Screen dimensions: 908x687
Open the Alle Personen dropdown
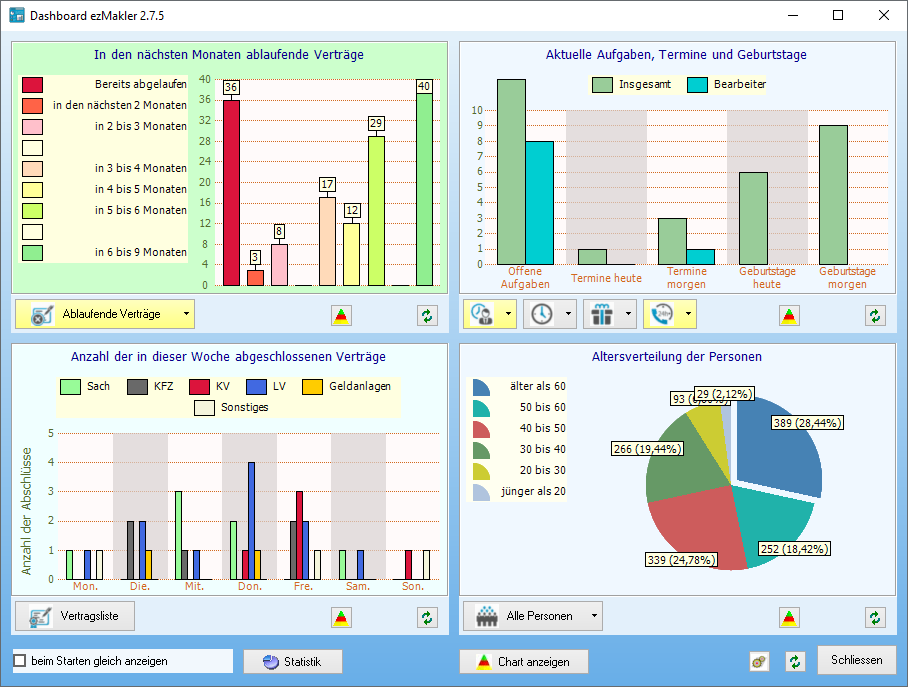[594, 616]
